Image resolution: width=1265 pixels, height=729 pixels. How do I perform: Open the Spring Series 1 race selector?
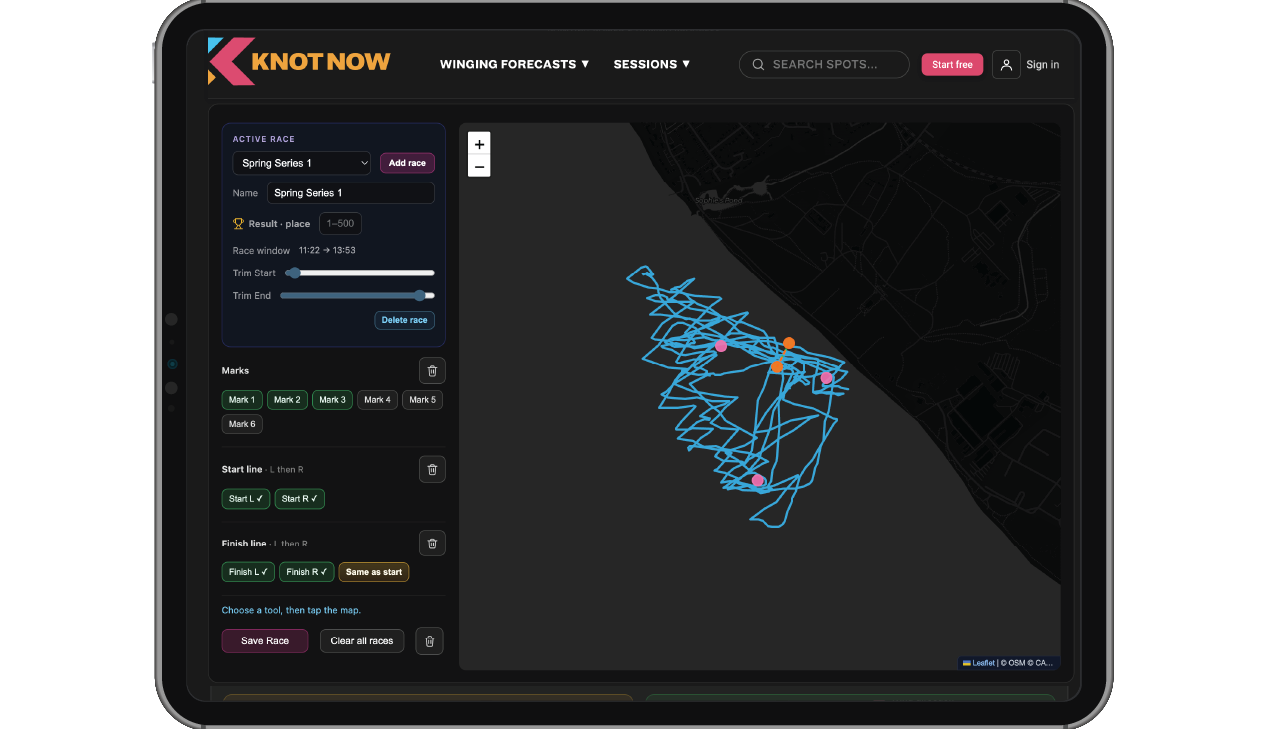[301, 163]
